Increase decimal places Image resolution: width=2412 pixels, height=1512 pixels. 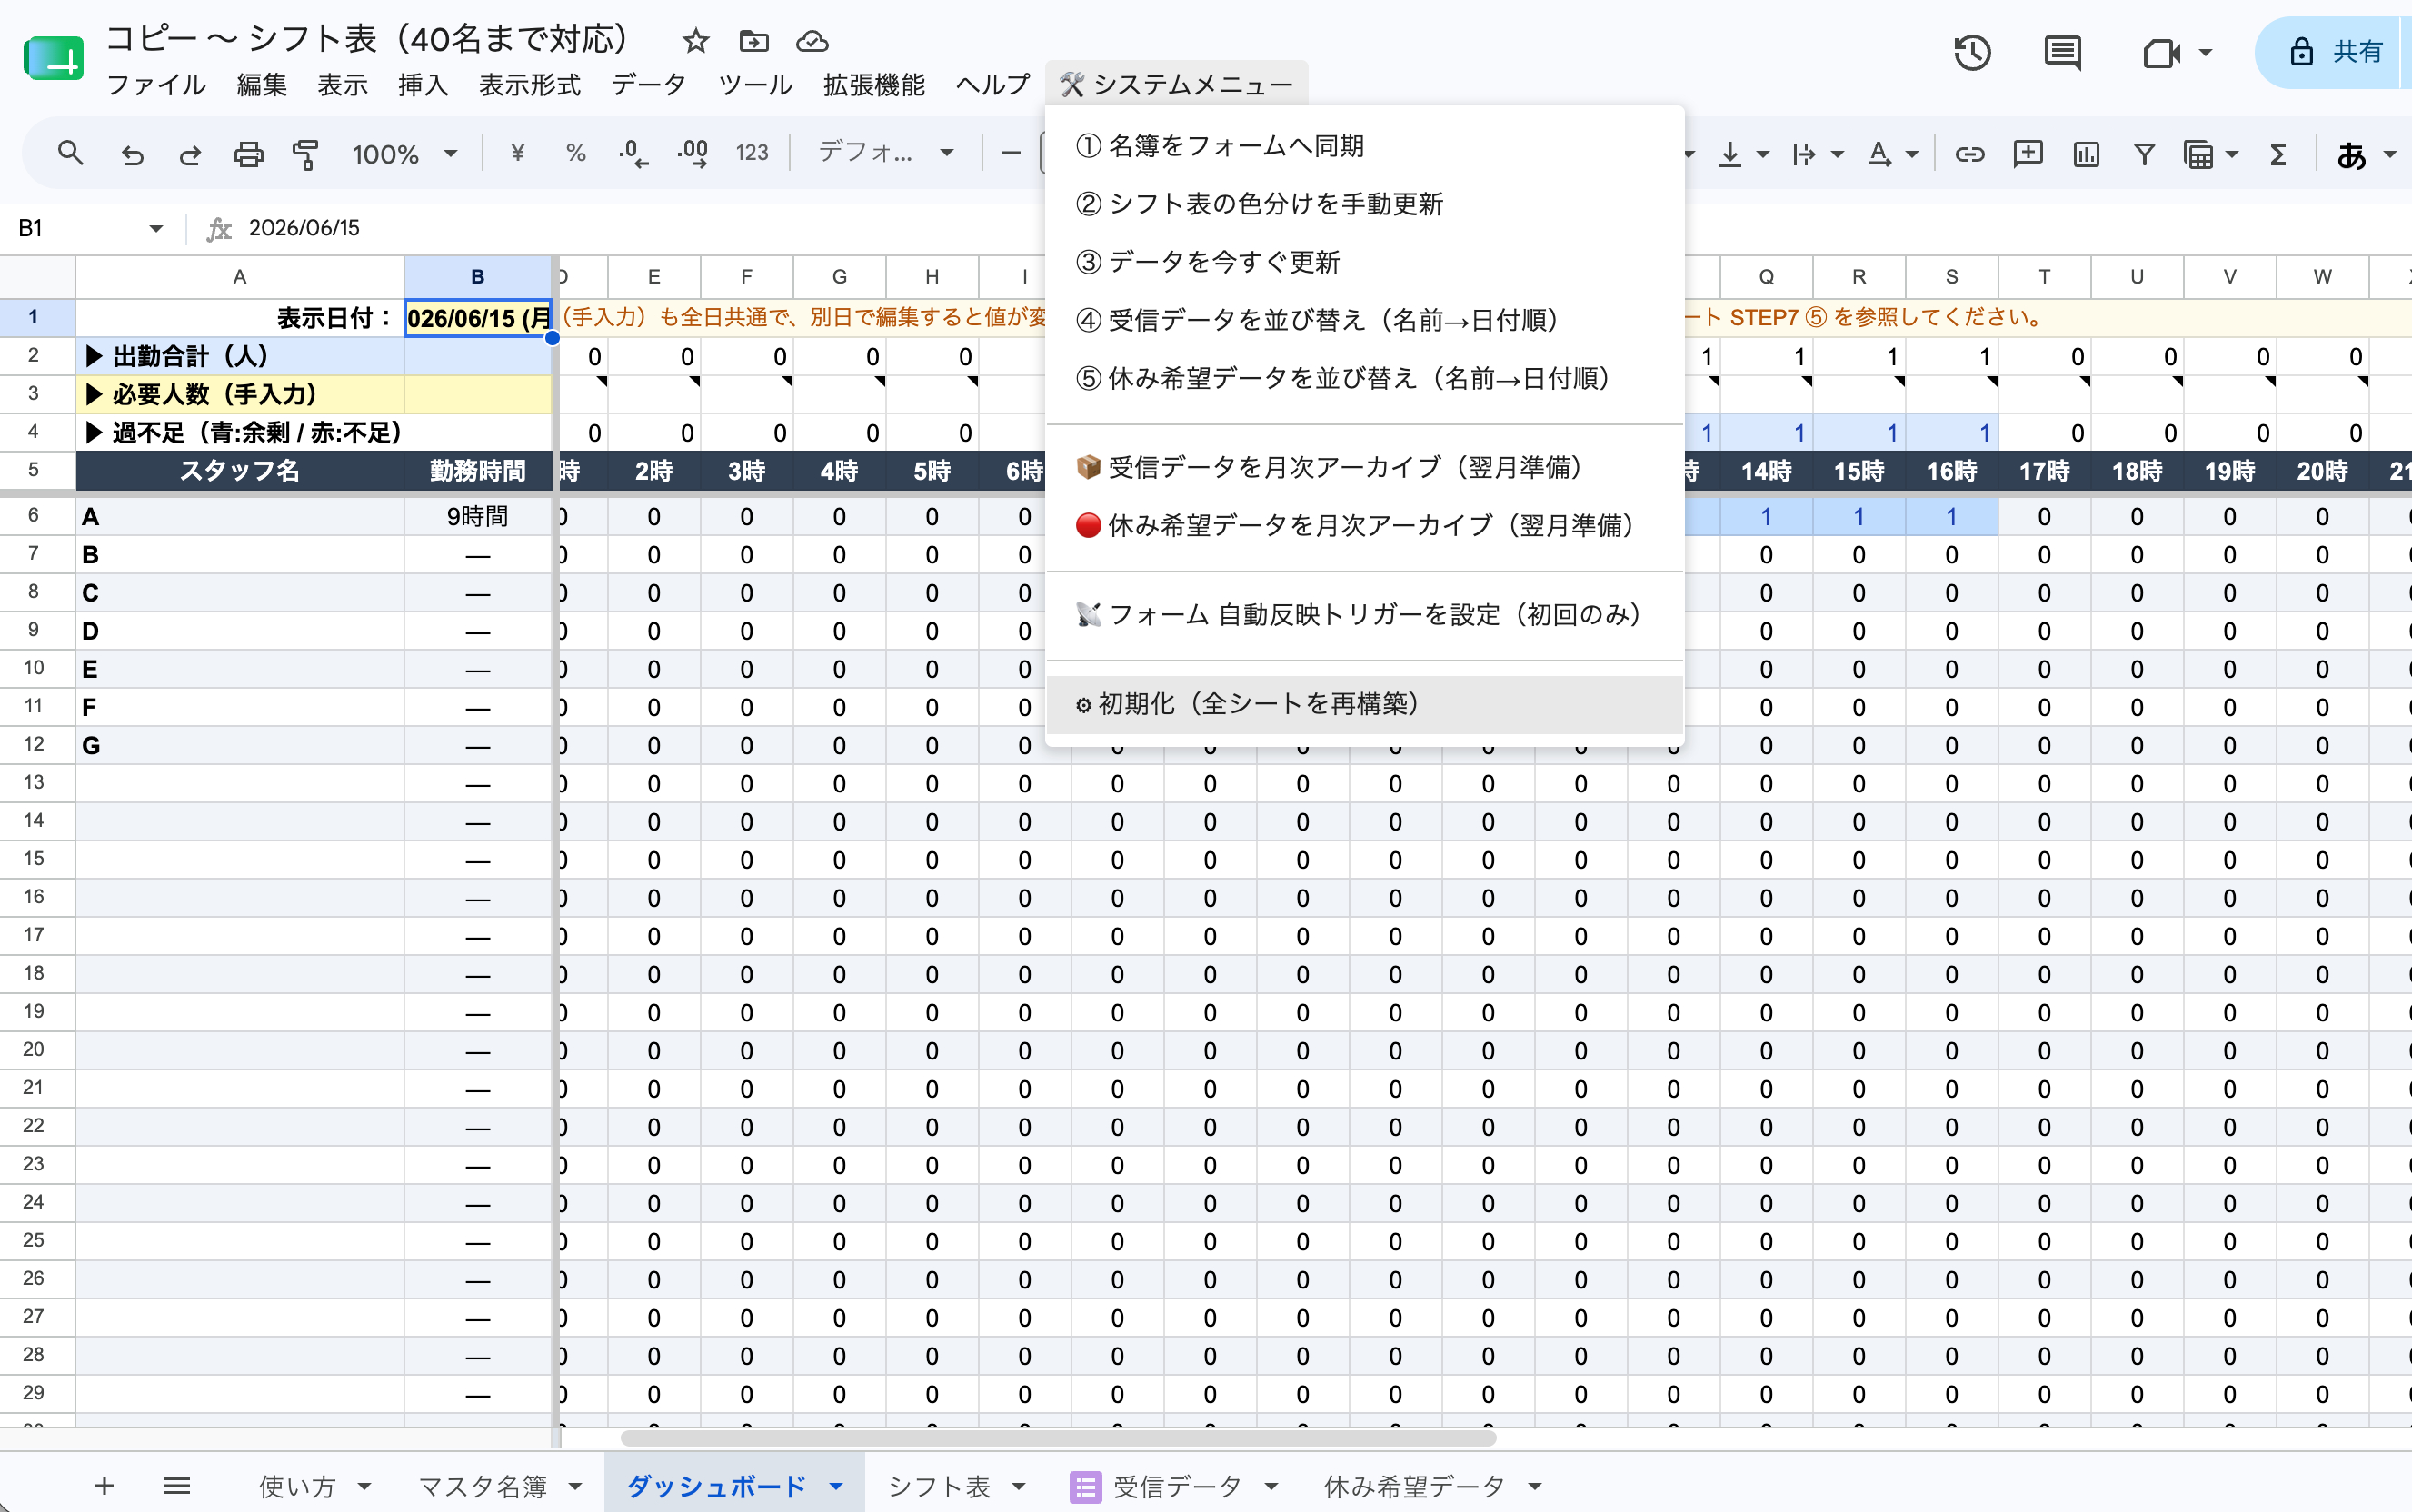[x=692, y=153]
